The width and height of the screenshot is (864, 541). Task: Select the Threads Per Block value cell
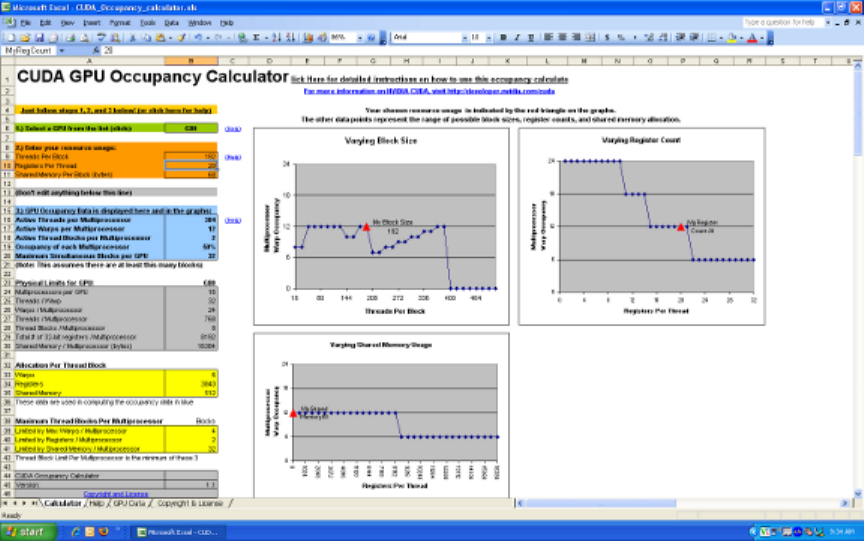point(191,156)
